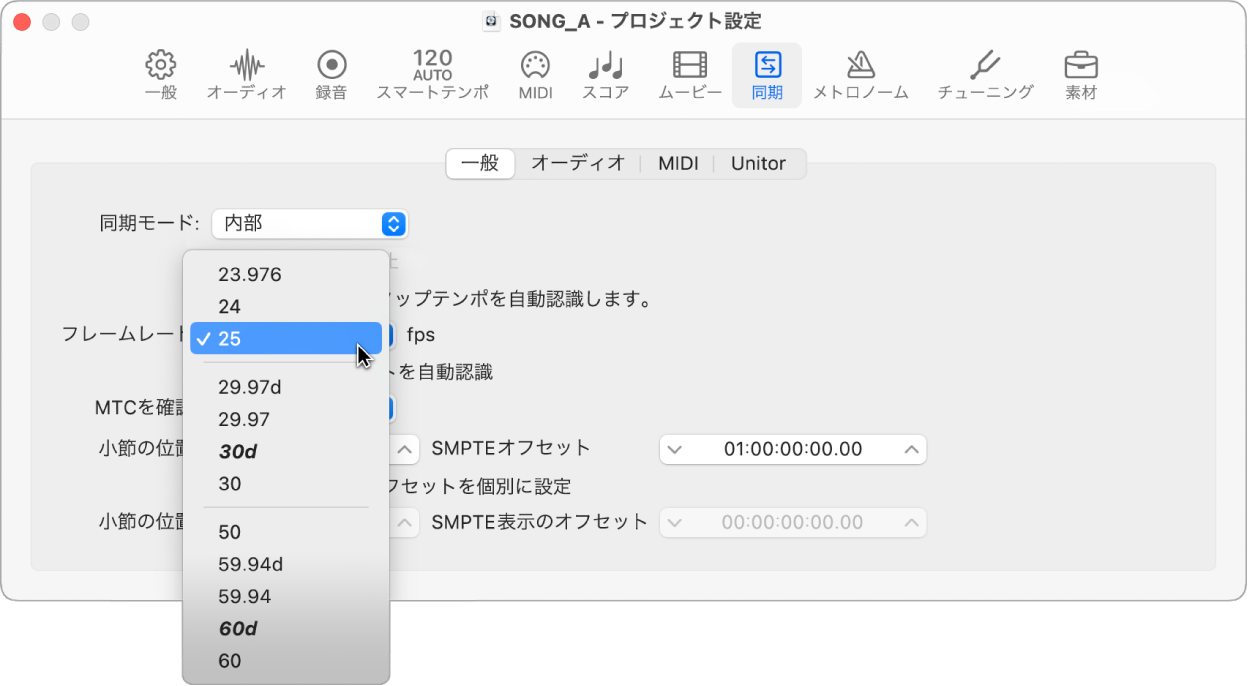
Task: Switch to the Unitor tab
Action: click(759, 164)
